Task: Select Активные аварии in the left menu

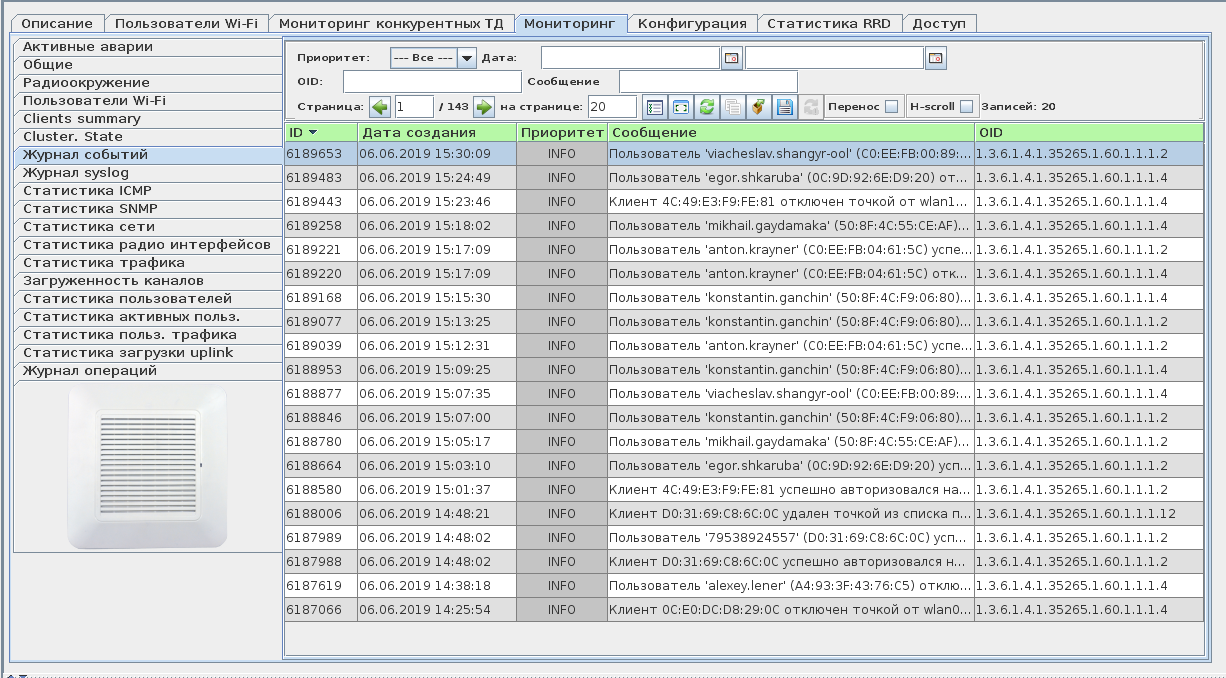Action: click(88, 47)
